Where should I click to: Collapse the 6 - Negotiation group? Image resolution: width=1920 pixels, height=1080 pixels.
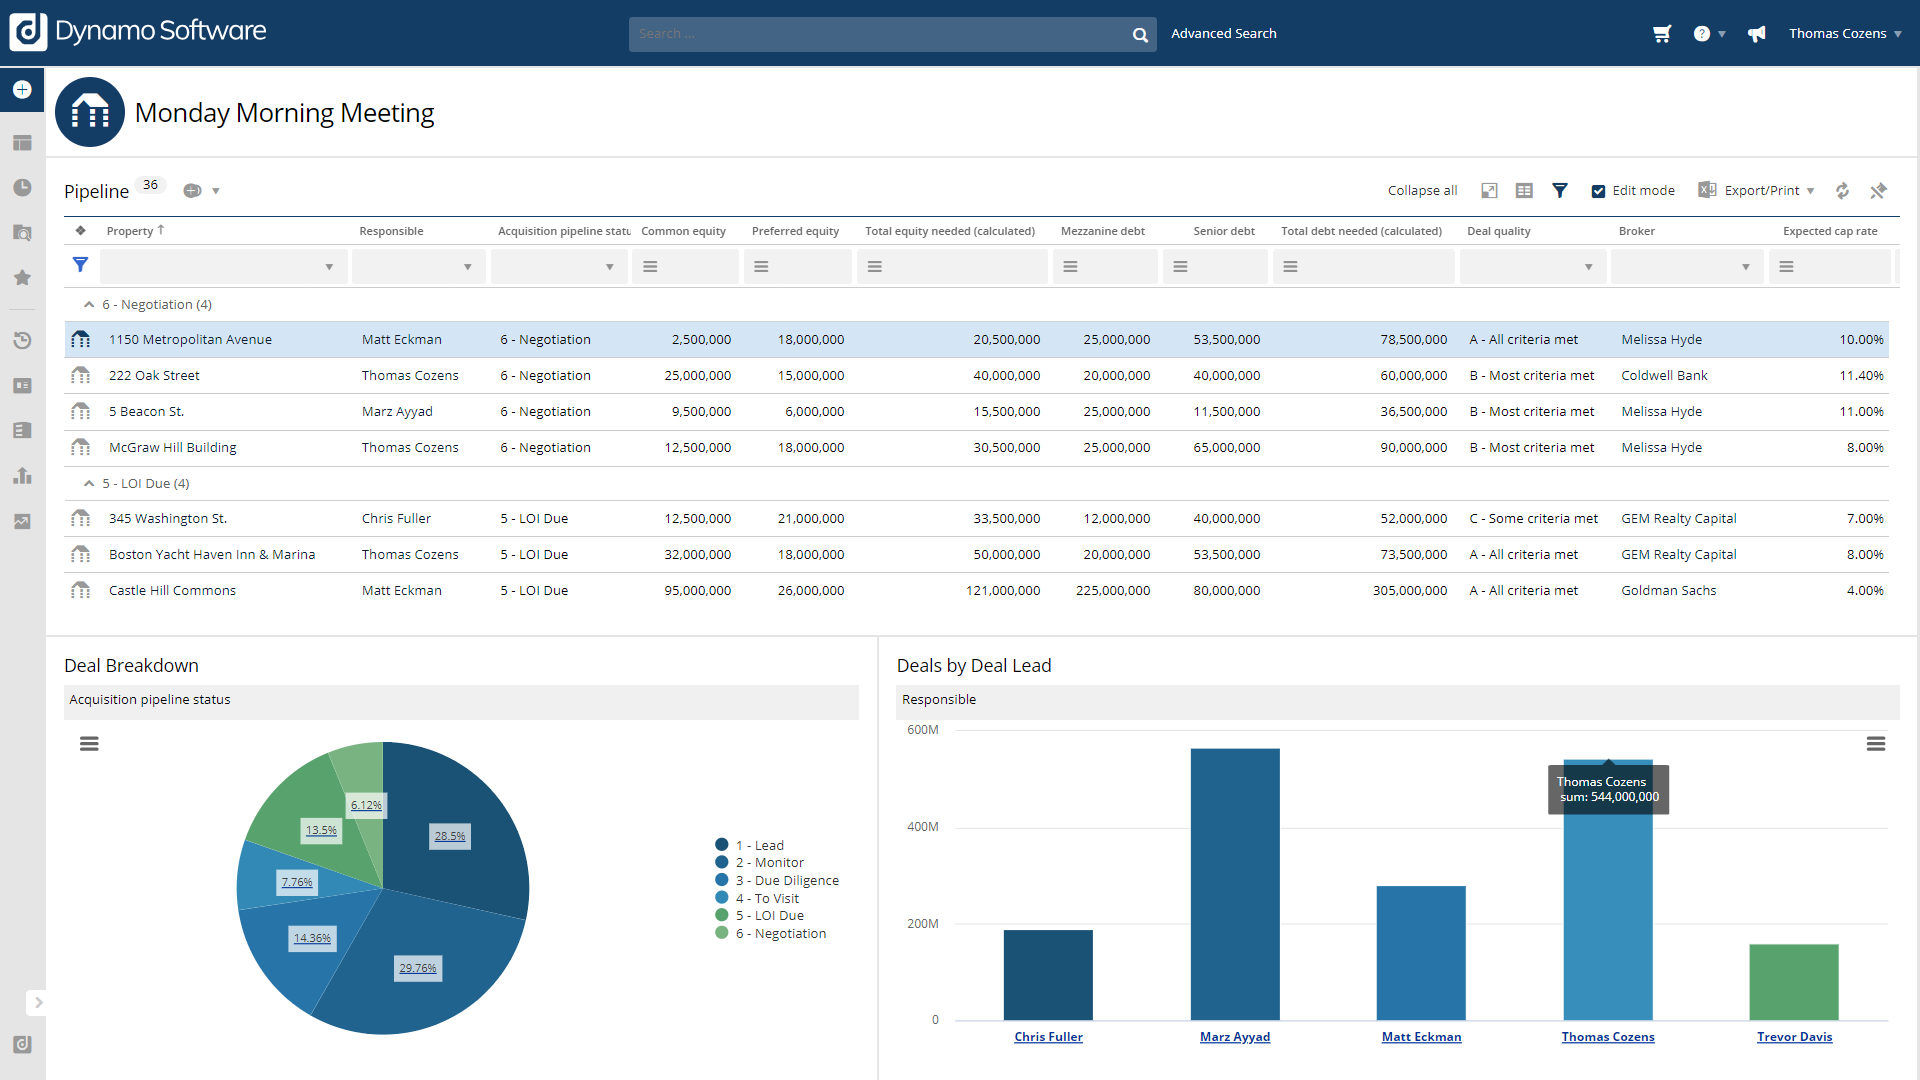89,304
